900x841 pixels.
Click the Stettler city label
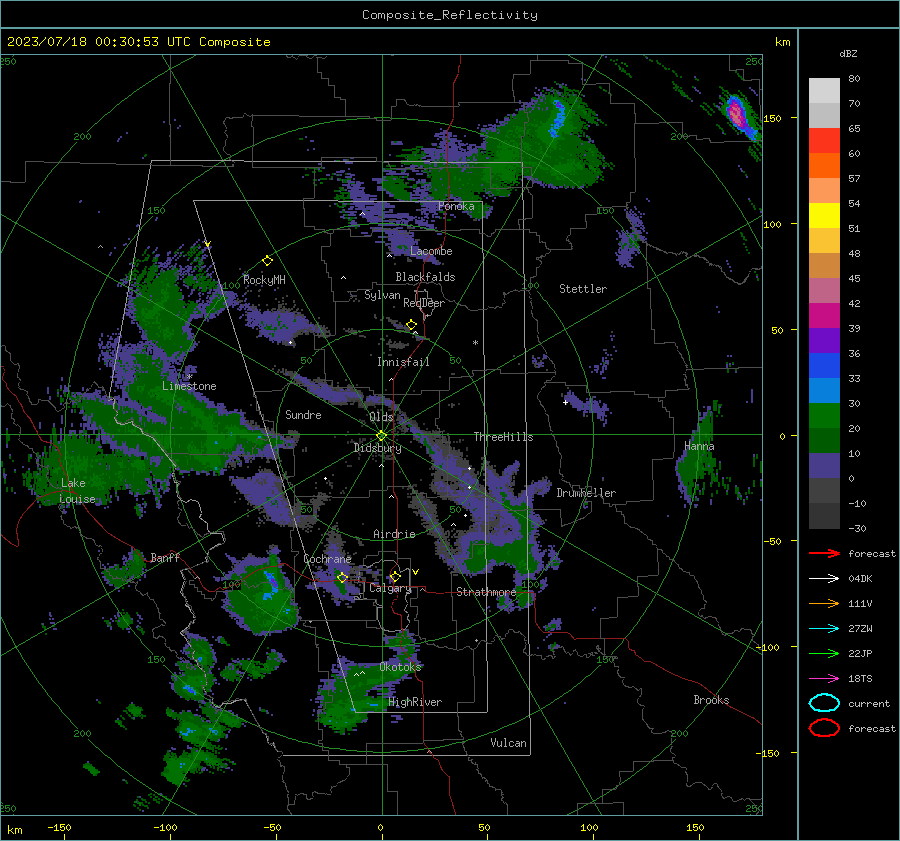[x=583, y=289]
